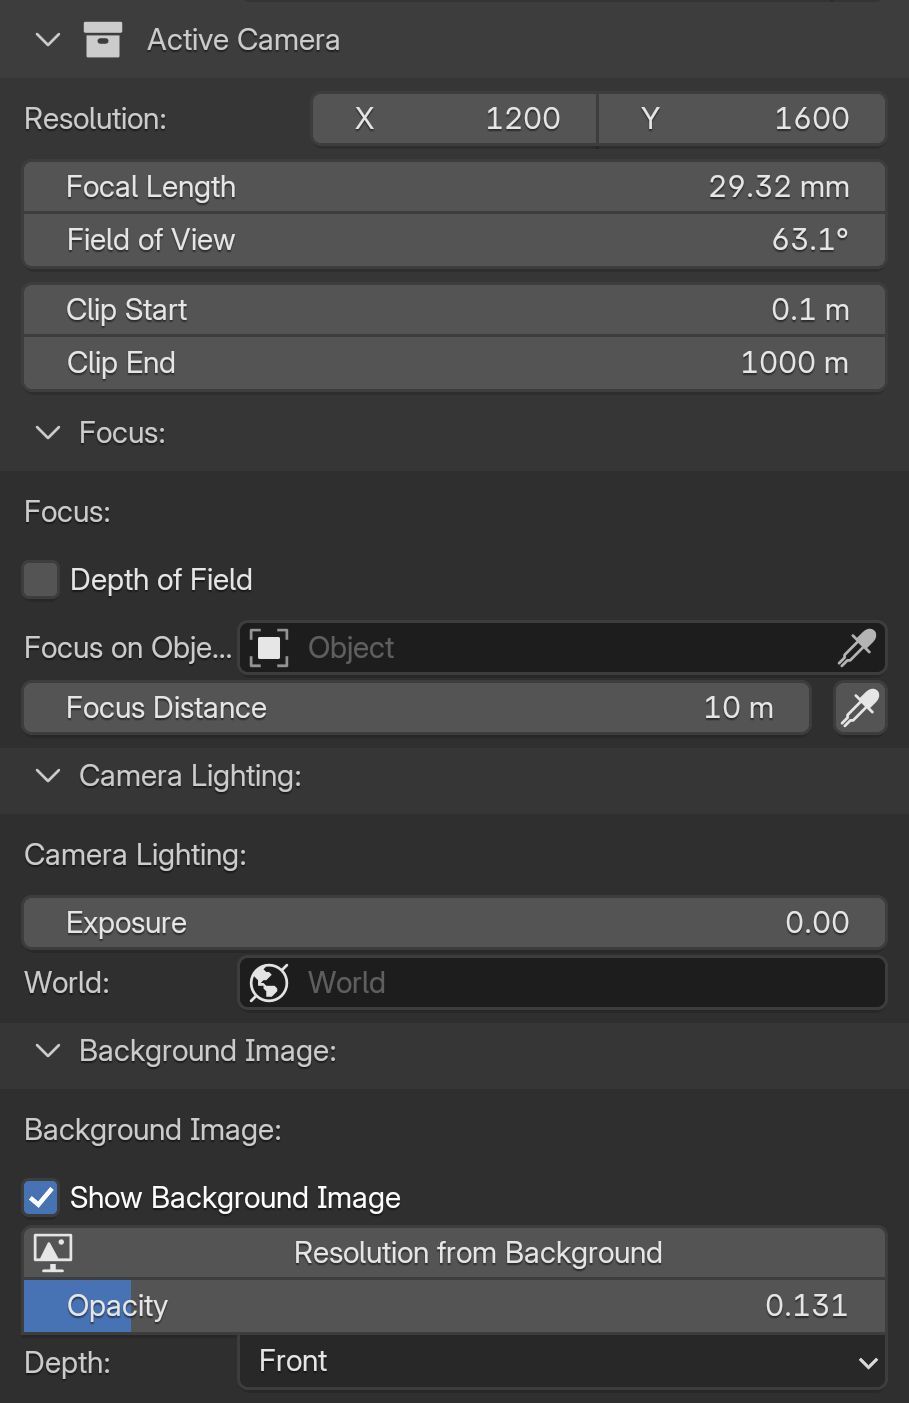Screen dimensions: 909x1403
Task: Click the object icon in the Focus Object field
Action: tap(269, 648)
